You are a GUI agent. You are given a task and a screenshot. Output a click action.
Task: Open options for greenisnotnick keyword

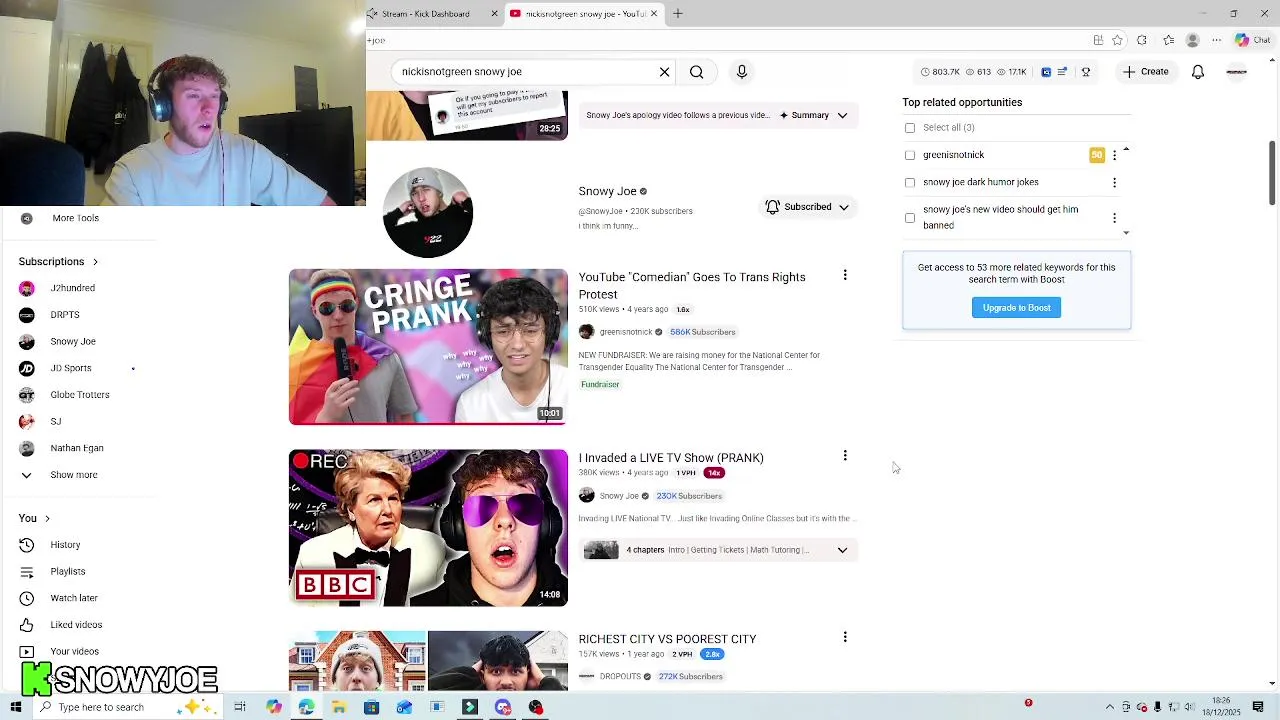(x=1114, y=155)
